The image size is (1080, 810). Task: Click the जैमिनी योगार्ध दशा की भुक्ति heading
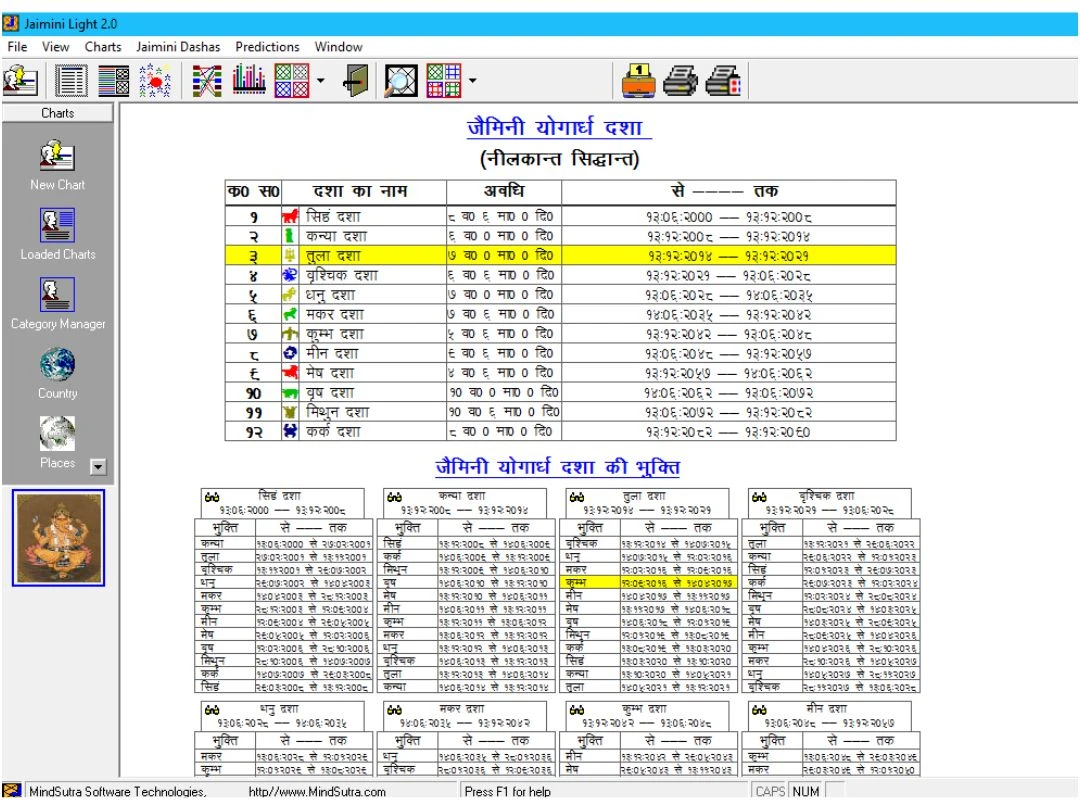558,467
